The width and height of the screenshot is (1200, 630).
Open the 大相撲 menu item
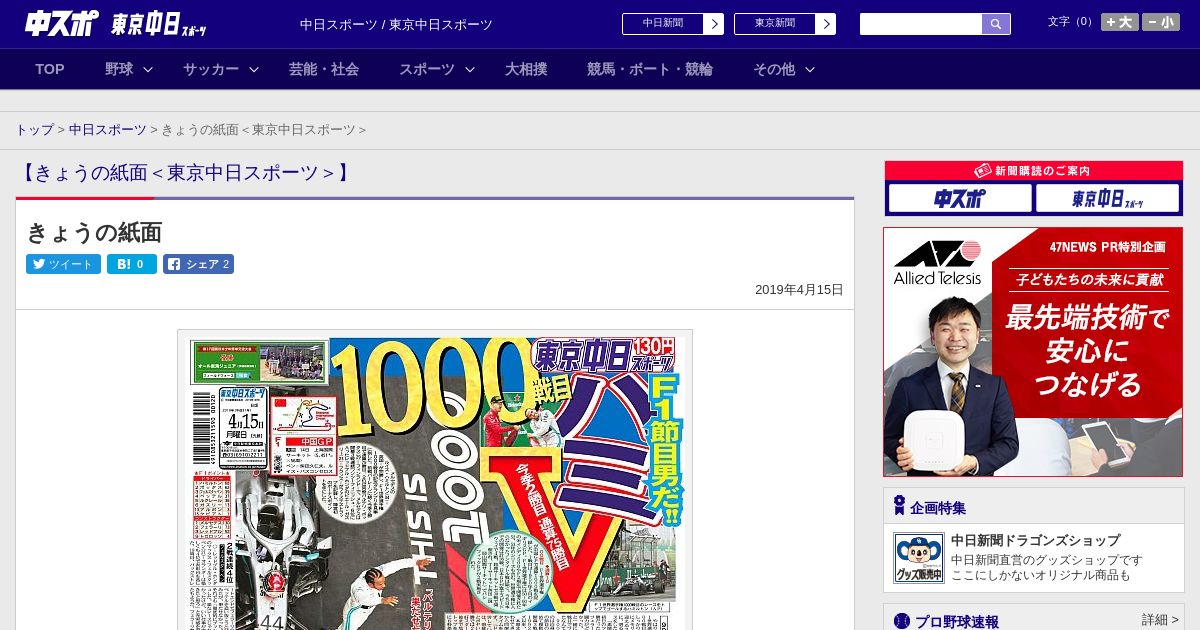526,69
